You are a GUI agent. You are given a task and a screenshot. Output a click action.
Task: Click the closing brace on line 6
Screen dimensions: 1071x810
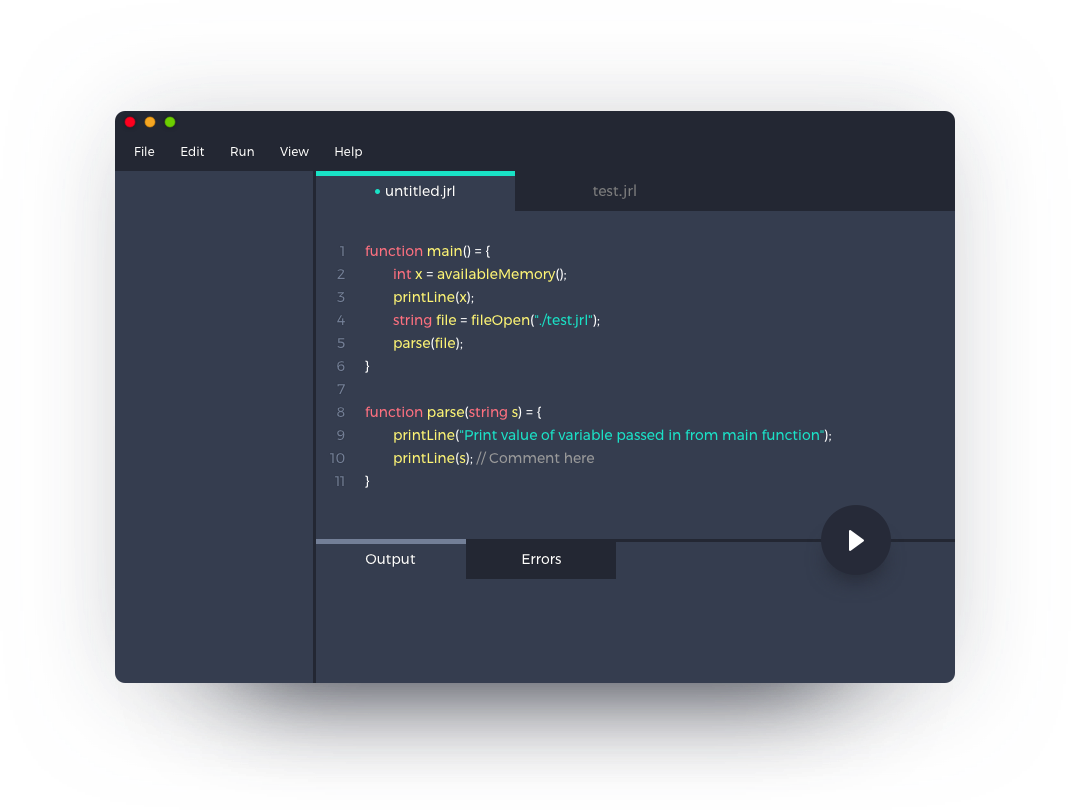click(x=367, y=367)
